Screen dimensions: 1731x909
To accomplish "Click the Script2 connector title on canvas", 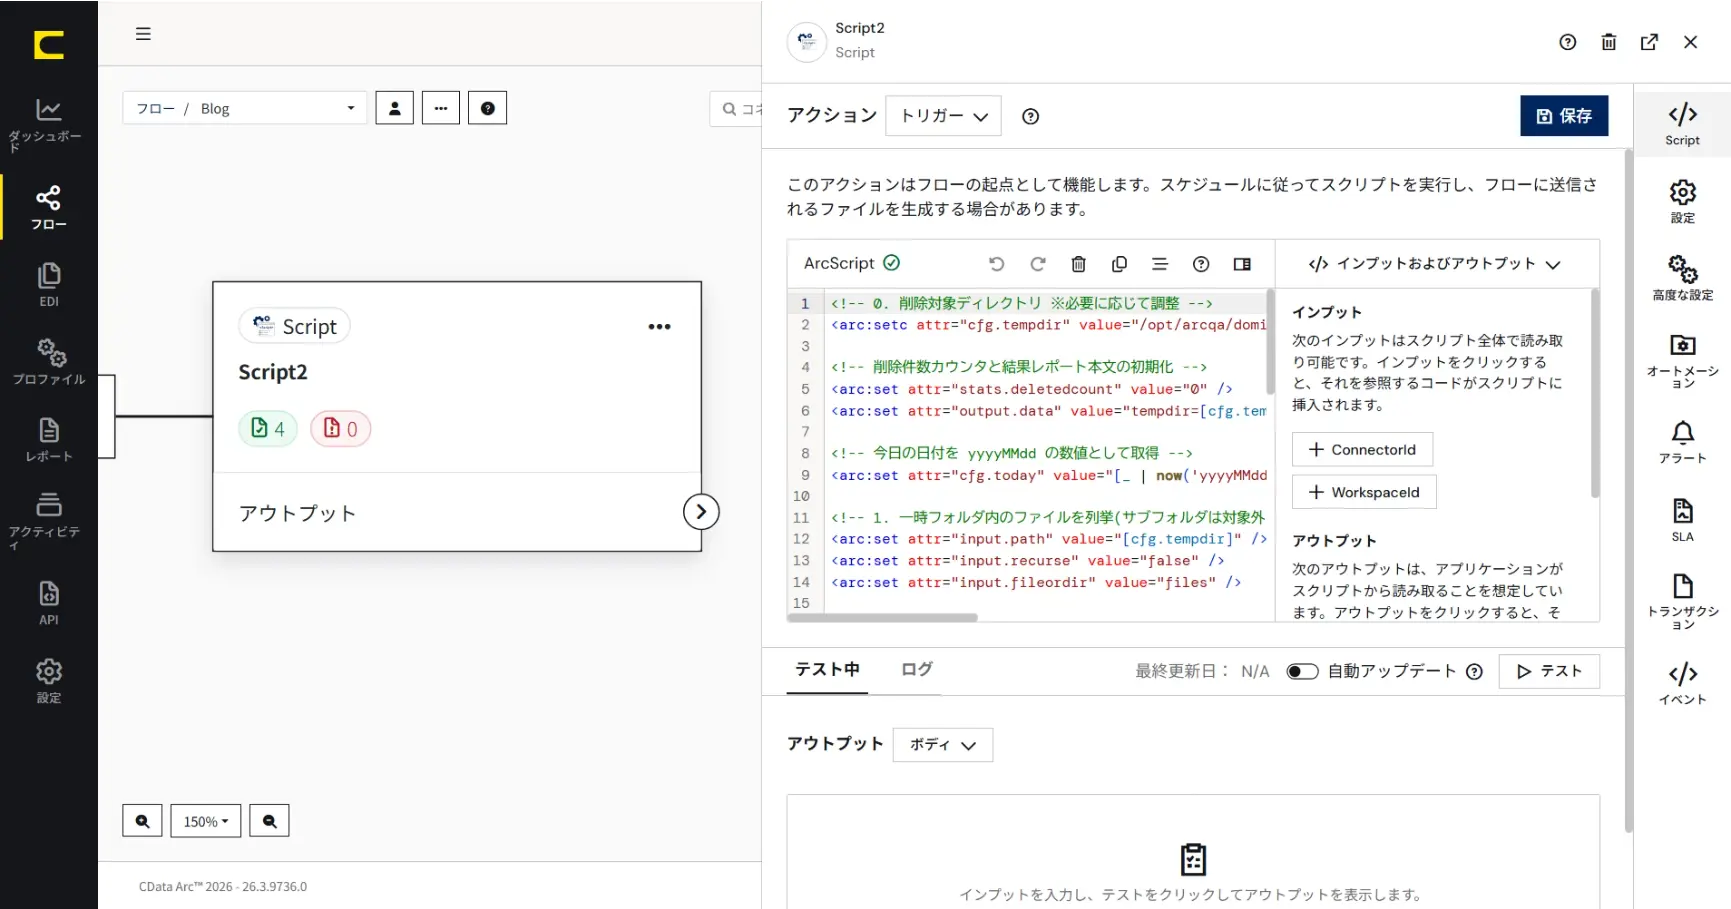I will (x=273, y=373).
